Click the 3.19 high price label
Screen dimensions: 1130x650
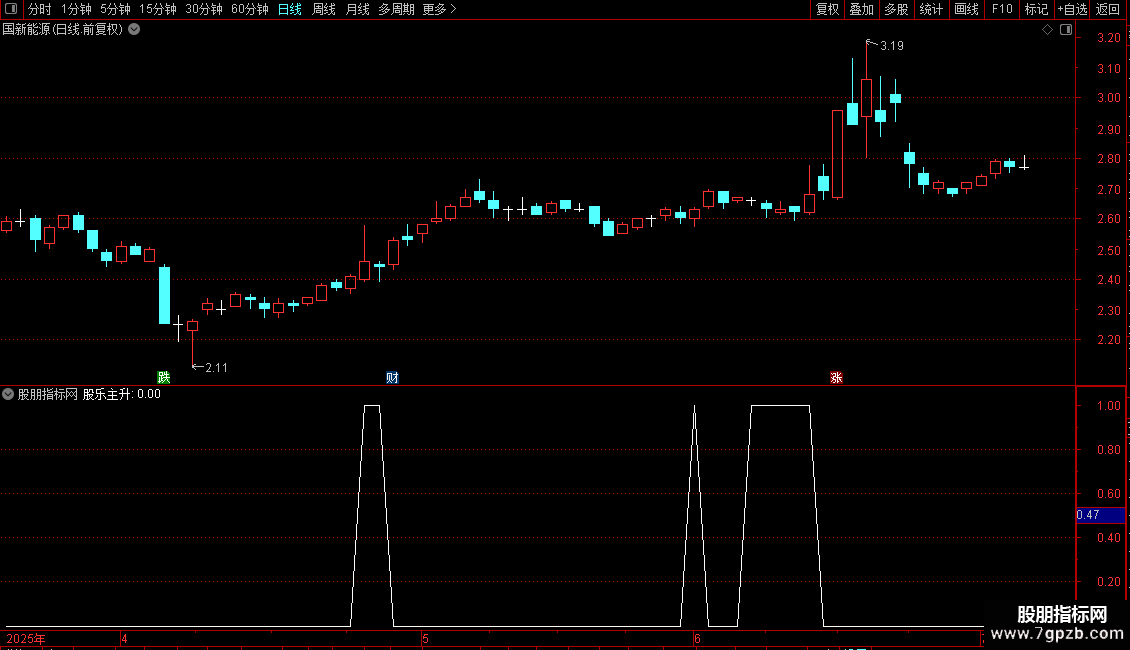(x=891, y=46)
